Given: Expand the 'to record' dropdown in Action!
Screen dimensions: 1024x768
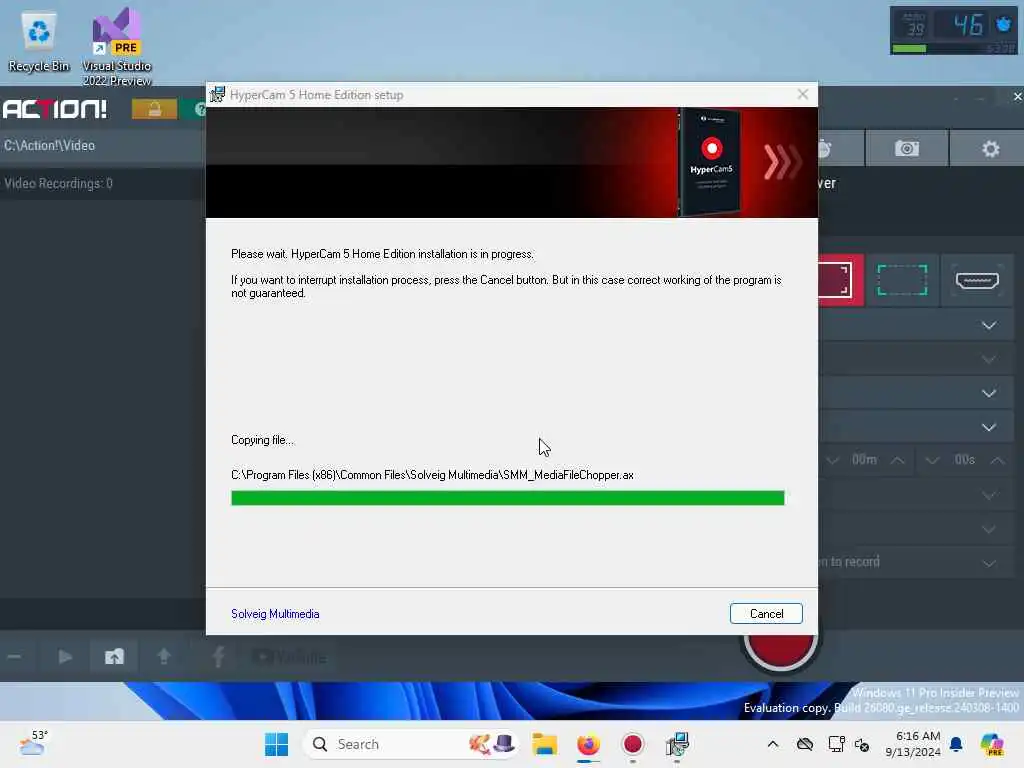Looking at the screenshot, I should point(989,563).
